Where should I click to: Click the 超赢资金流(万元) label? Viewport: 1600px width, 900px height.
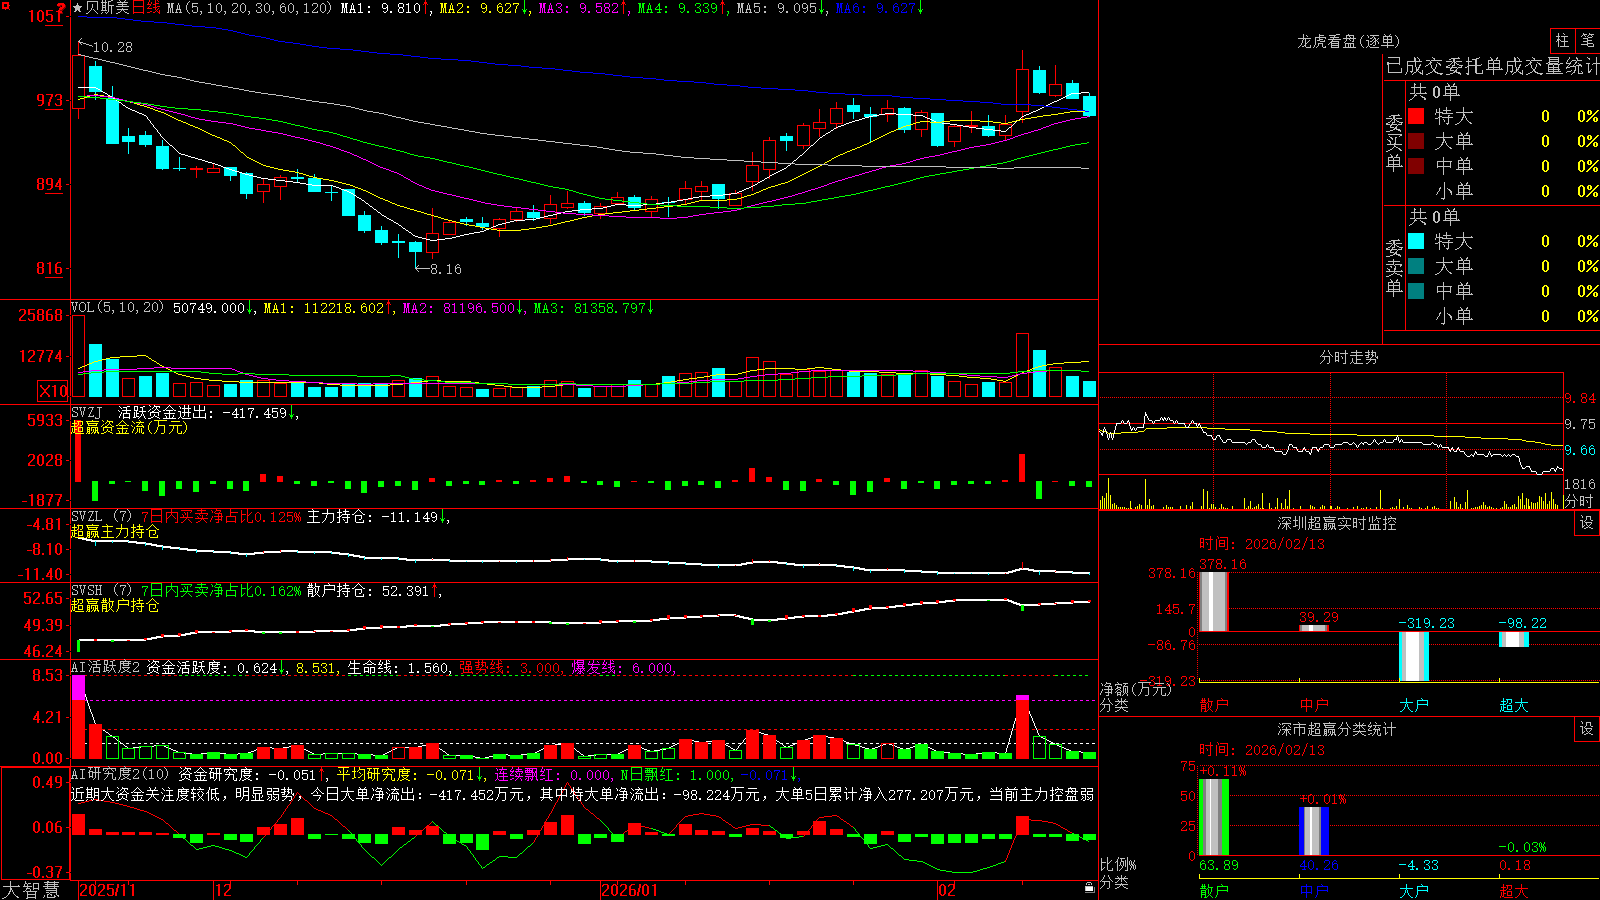point(129,427)
